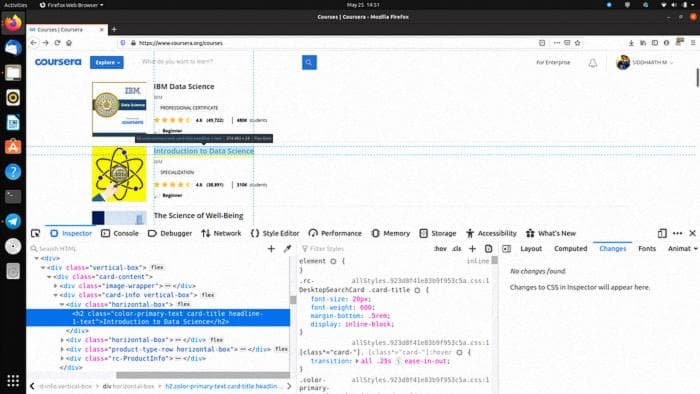Reload the page
The image size is (700, 394).
click(57, 43)
